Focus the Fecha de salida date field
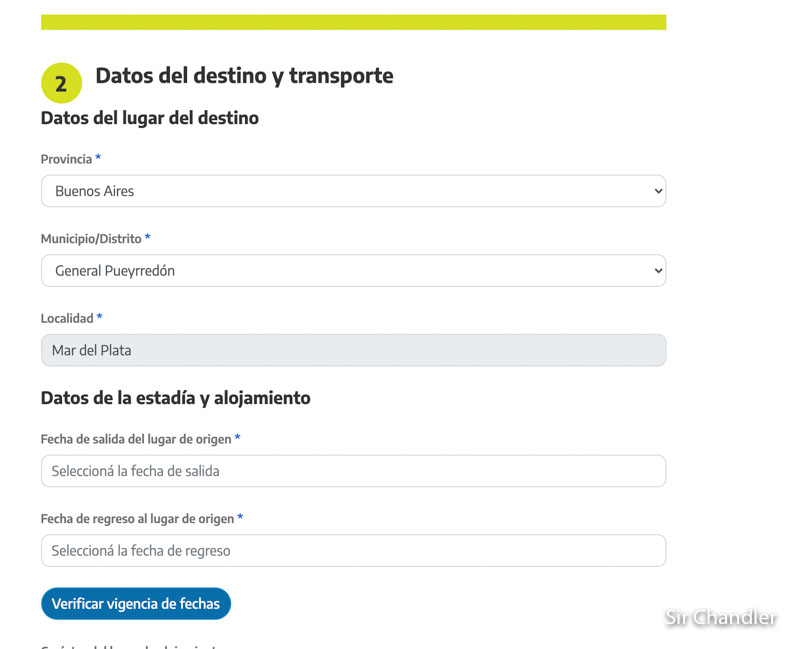This screenshot has height=649, width=800. 353,471
